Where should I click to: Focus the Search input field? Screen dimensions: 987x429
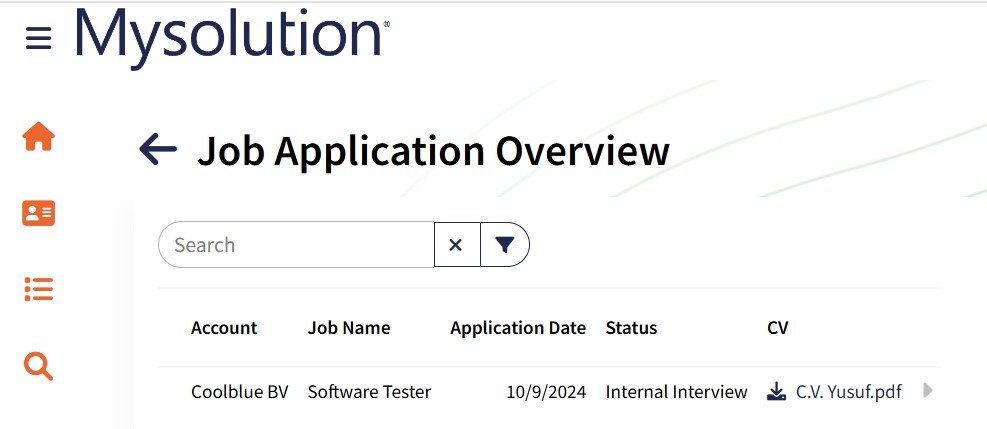click(296, 245)
